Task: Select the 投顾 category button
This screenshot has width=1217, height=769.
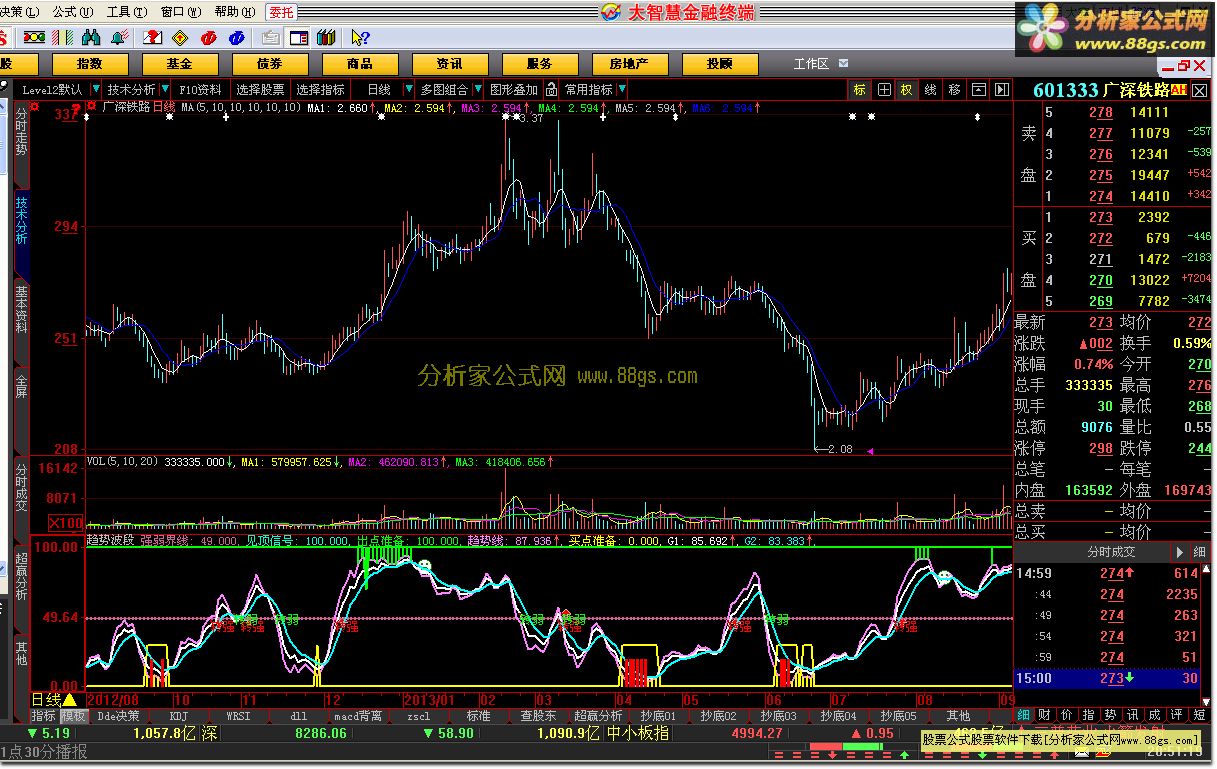Action: (719, 63)
